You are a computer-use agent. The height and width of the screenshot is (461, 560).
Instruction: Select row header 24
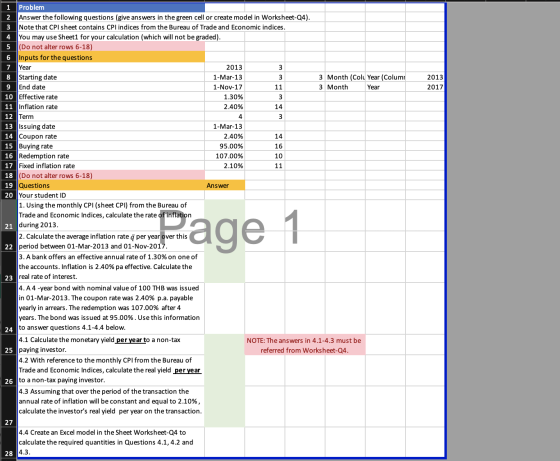coord(9,308)
